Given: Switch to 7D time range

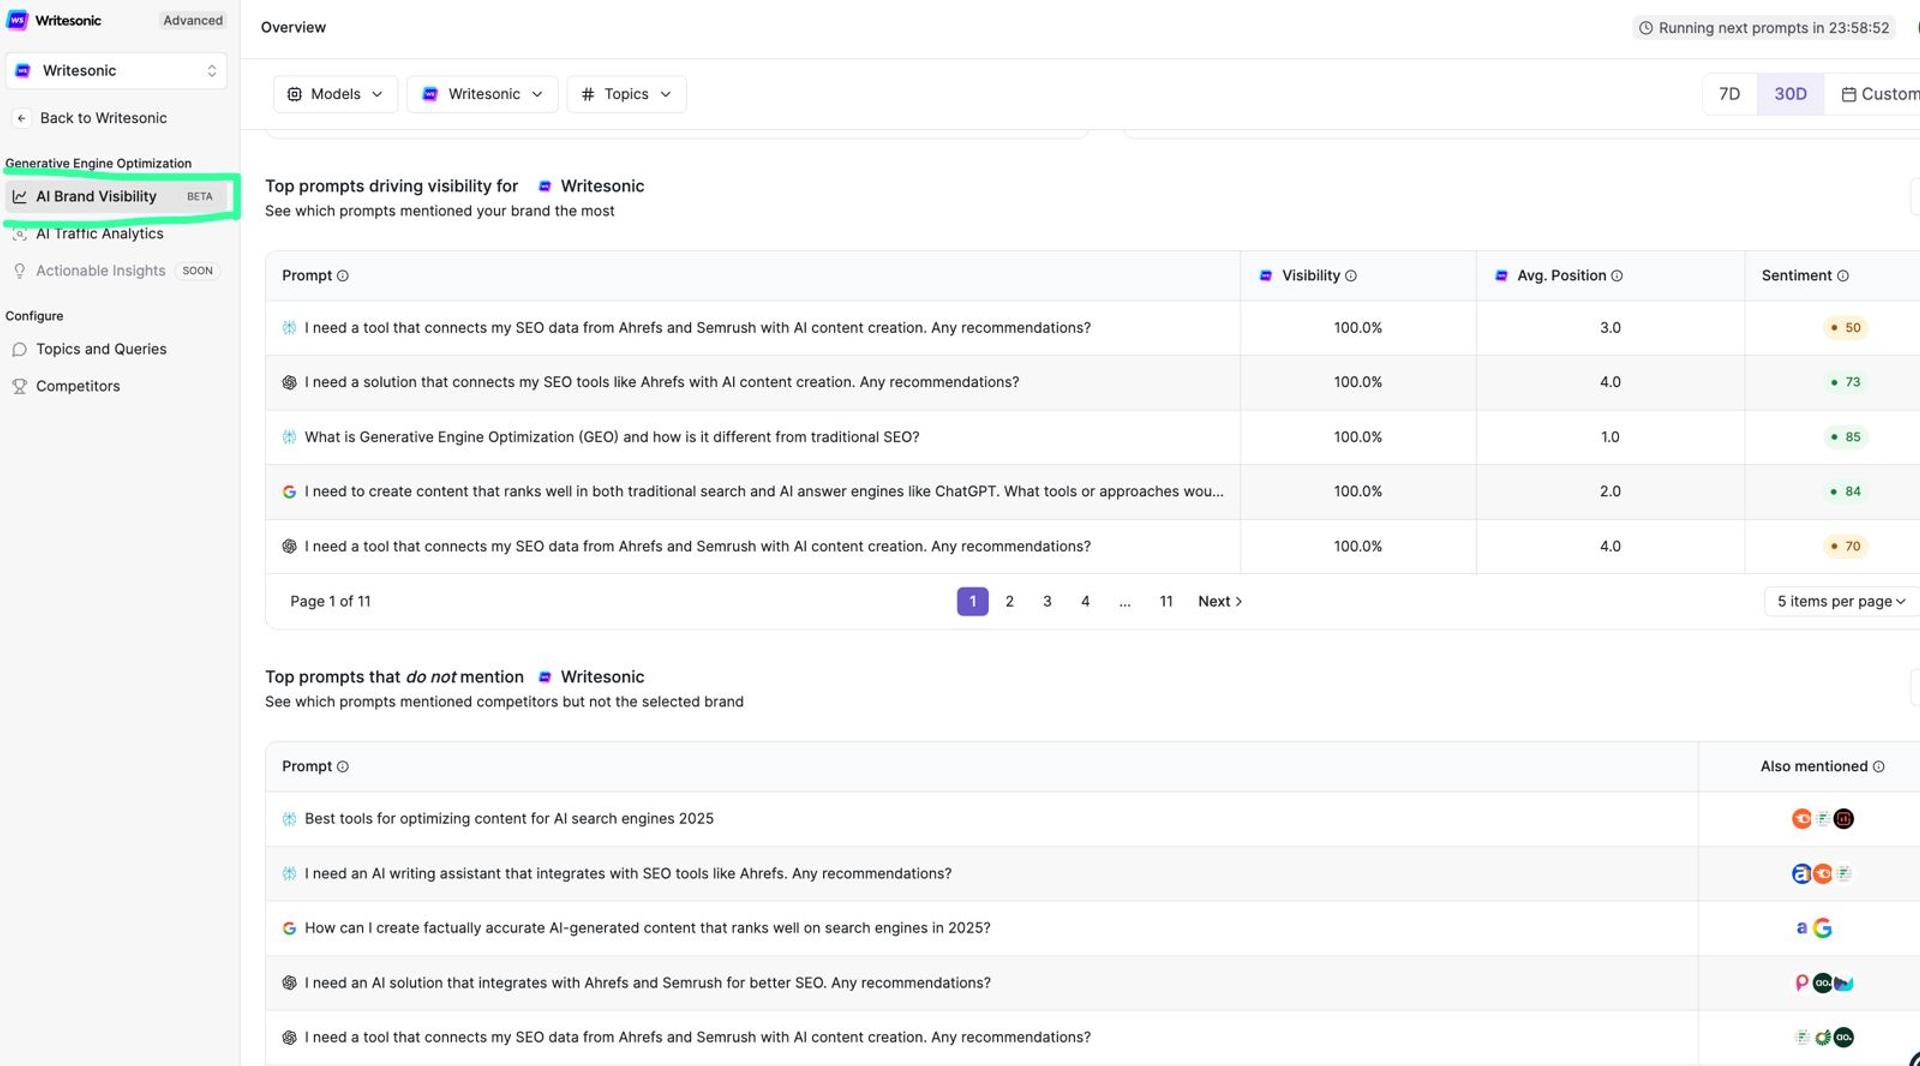Looking at the screenshot, I should (x=1729, y=94).
